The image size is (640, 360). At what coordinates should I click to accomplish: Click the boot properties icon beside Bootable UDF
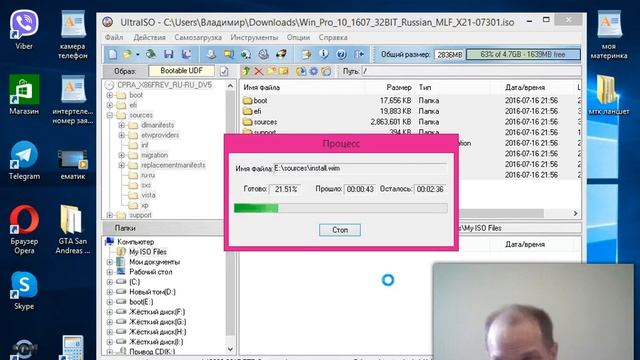click(224, 71)
